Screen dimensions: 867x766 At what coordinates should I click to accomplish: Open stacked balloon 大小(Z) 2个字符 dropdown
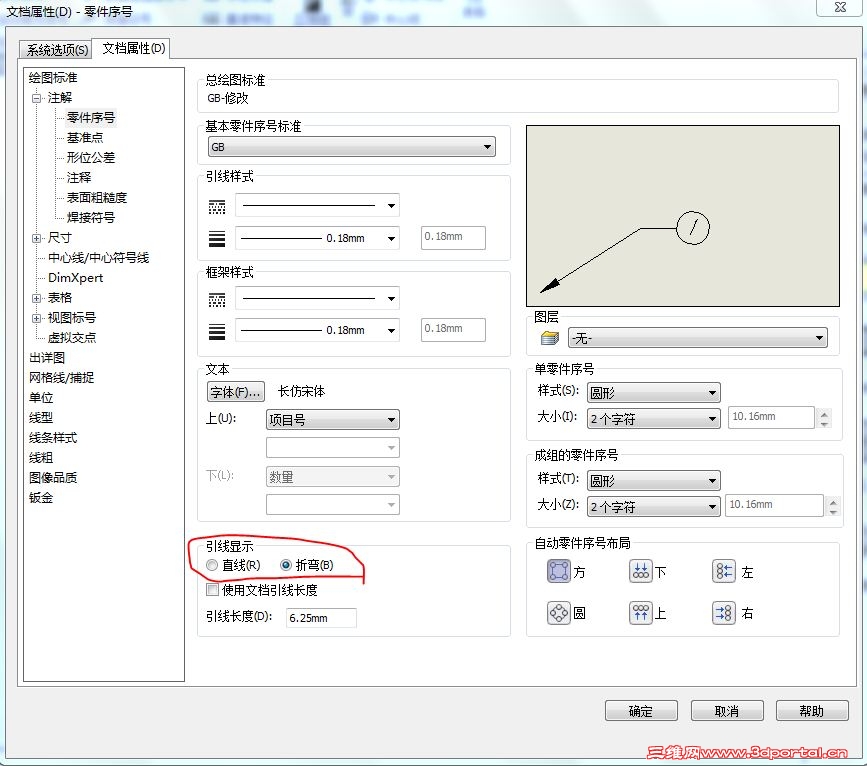click(654, 507)
